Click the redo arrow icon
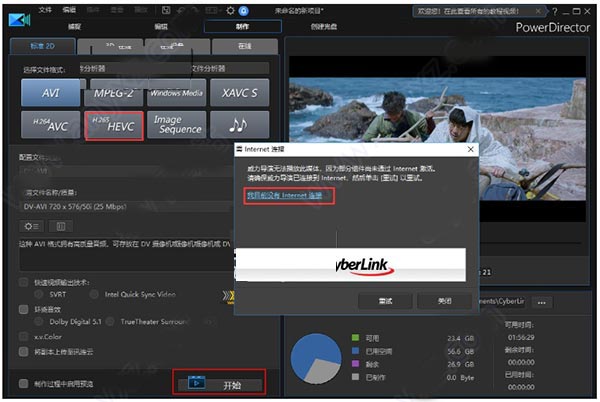Image resolution: width=600 pixels, height=402 pixels. [195, 11]
